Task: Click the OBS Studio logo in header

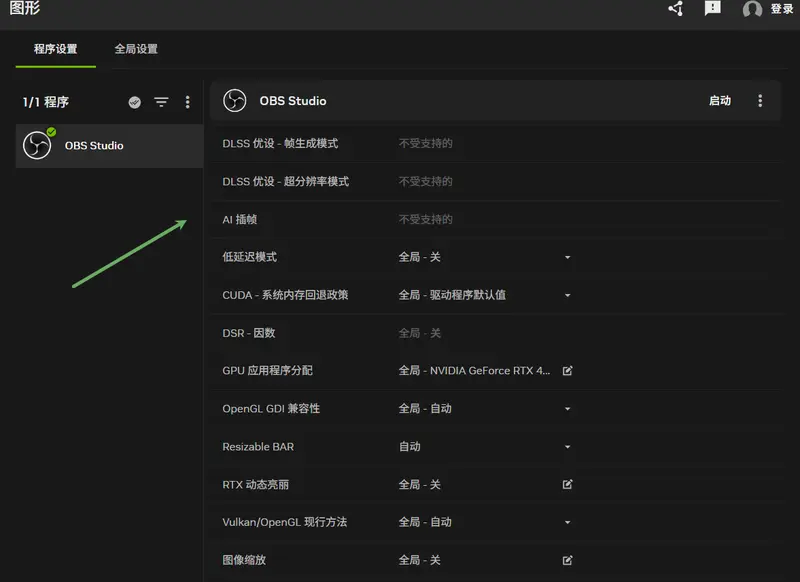Action: point(235,100)
